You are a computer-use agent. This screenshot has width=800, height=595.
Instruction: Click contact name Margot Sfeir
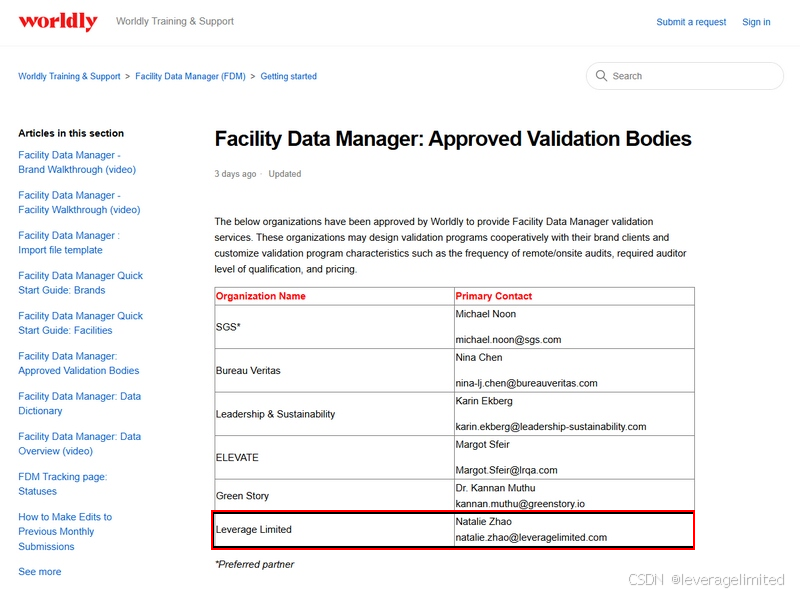pyautogui.click(x=483, y=444)
